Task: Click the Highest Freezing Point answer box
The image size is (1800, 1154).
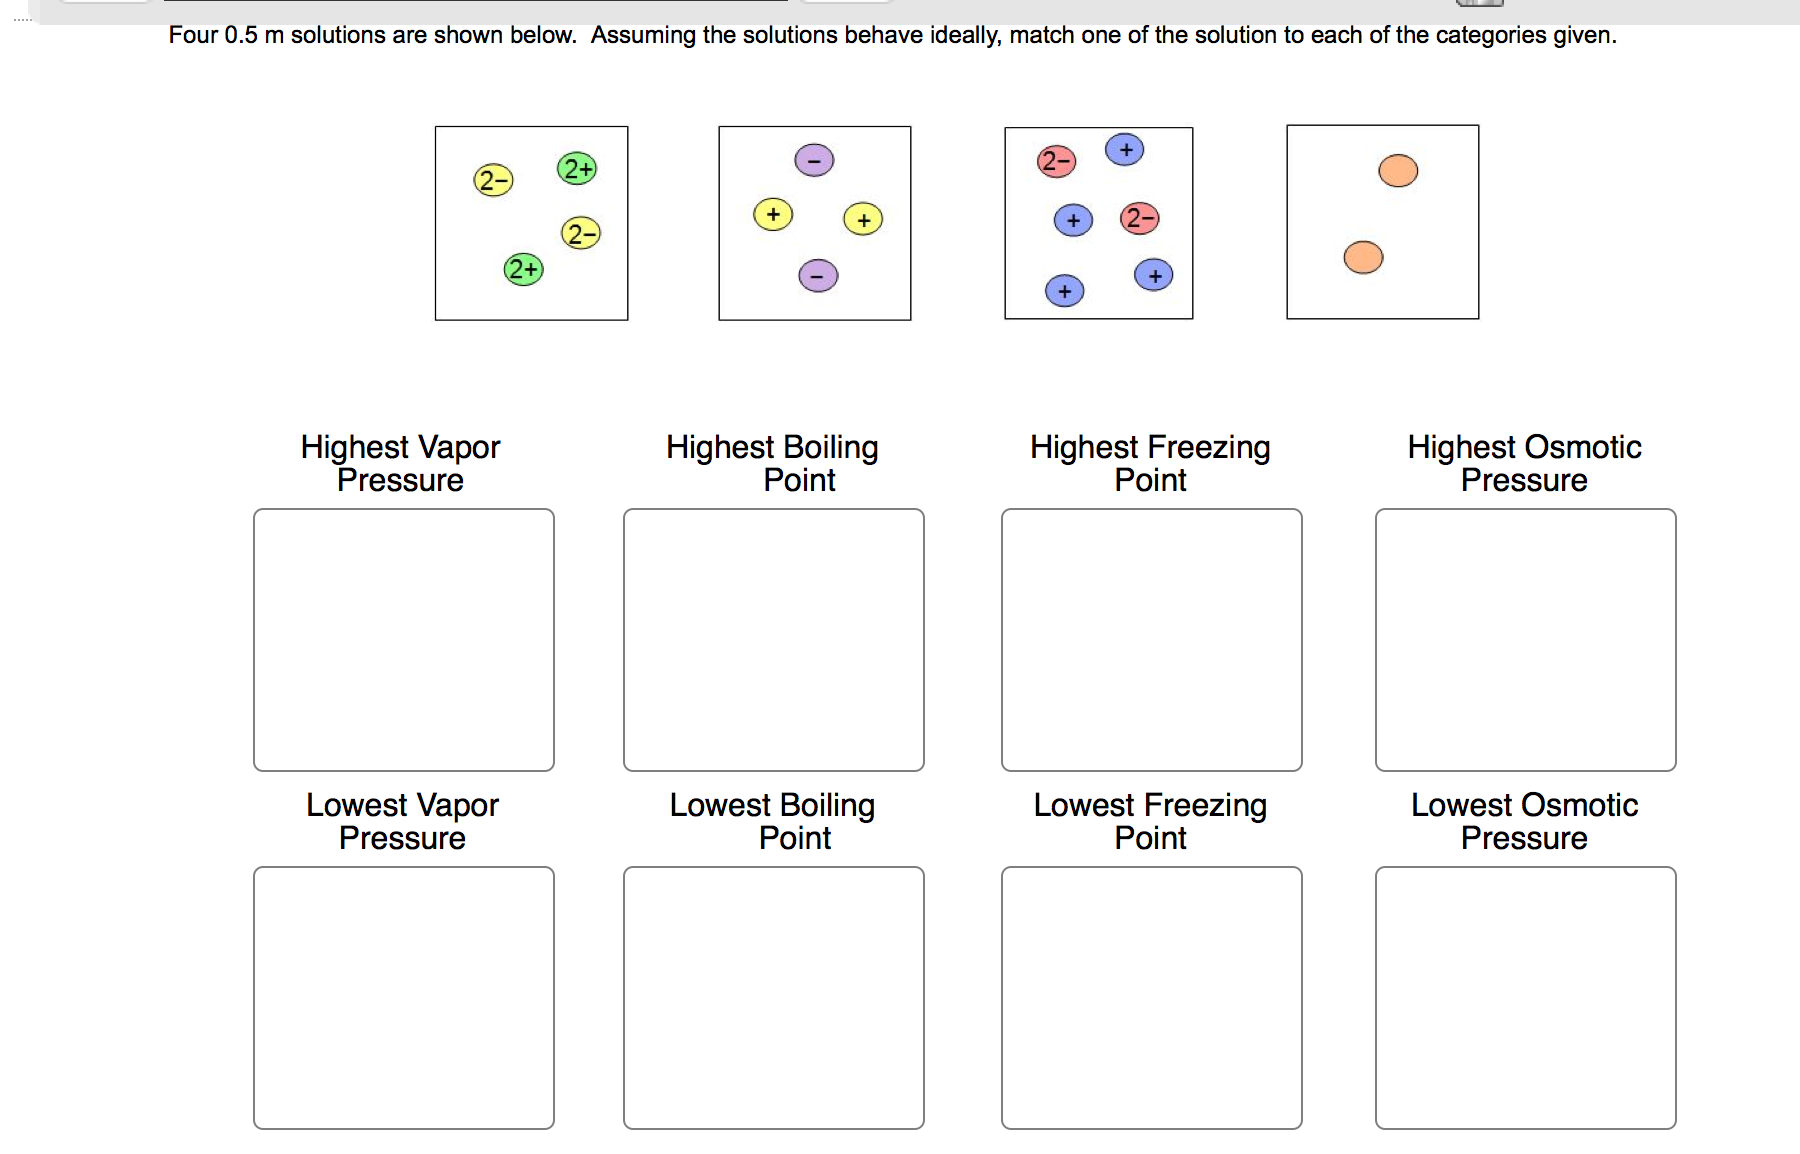Action: point(1151,639)
